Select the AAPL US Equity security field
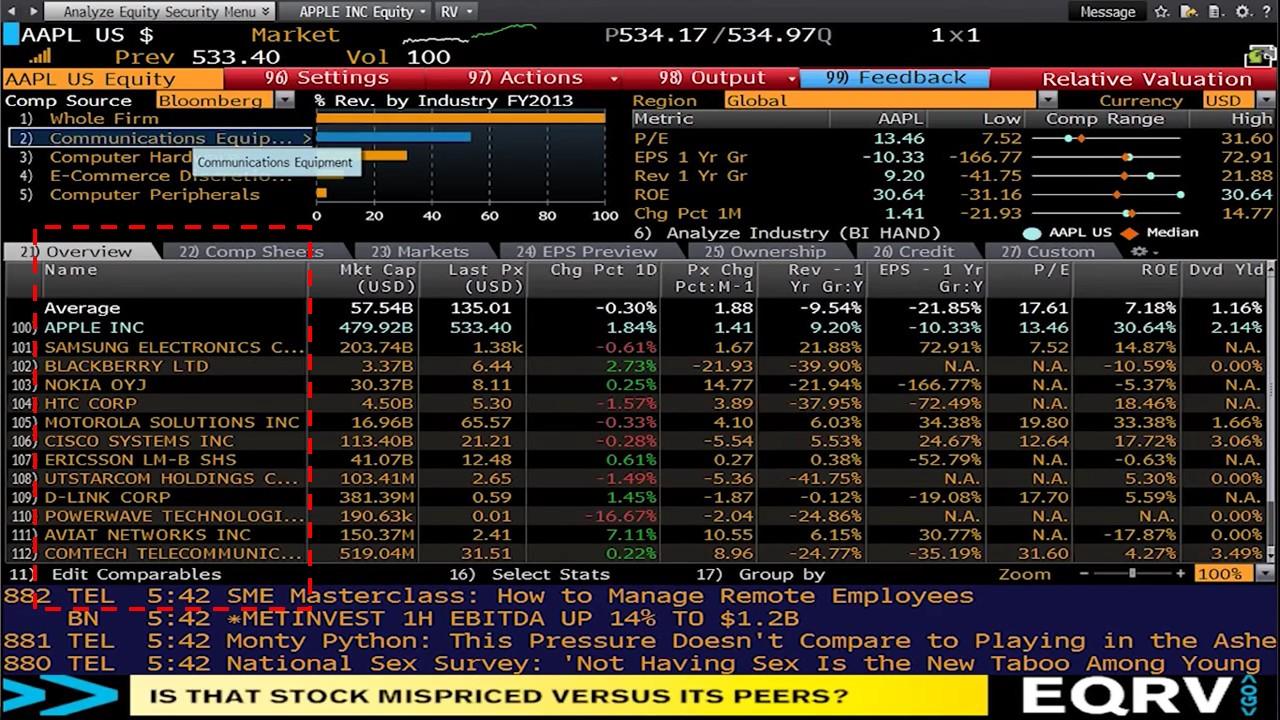This screenshot has height=720, width=1280. pos(113,79)
